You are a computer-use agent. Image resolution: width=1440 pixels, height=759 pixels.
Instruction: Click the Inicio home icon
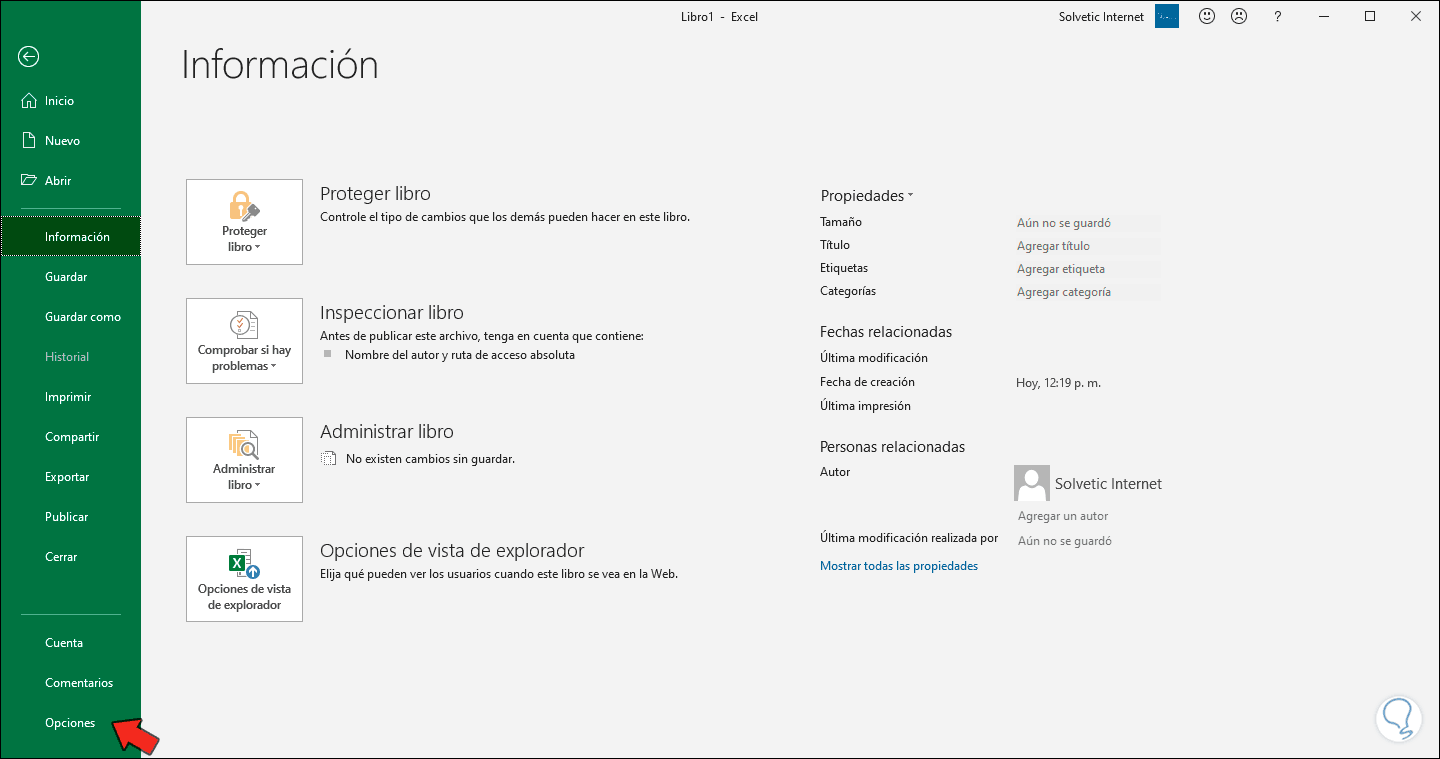(x=29, y=100)
